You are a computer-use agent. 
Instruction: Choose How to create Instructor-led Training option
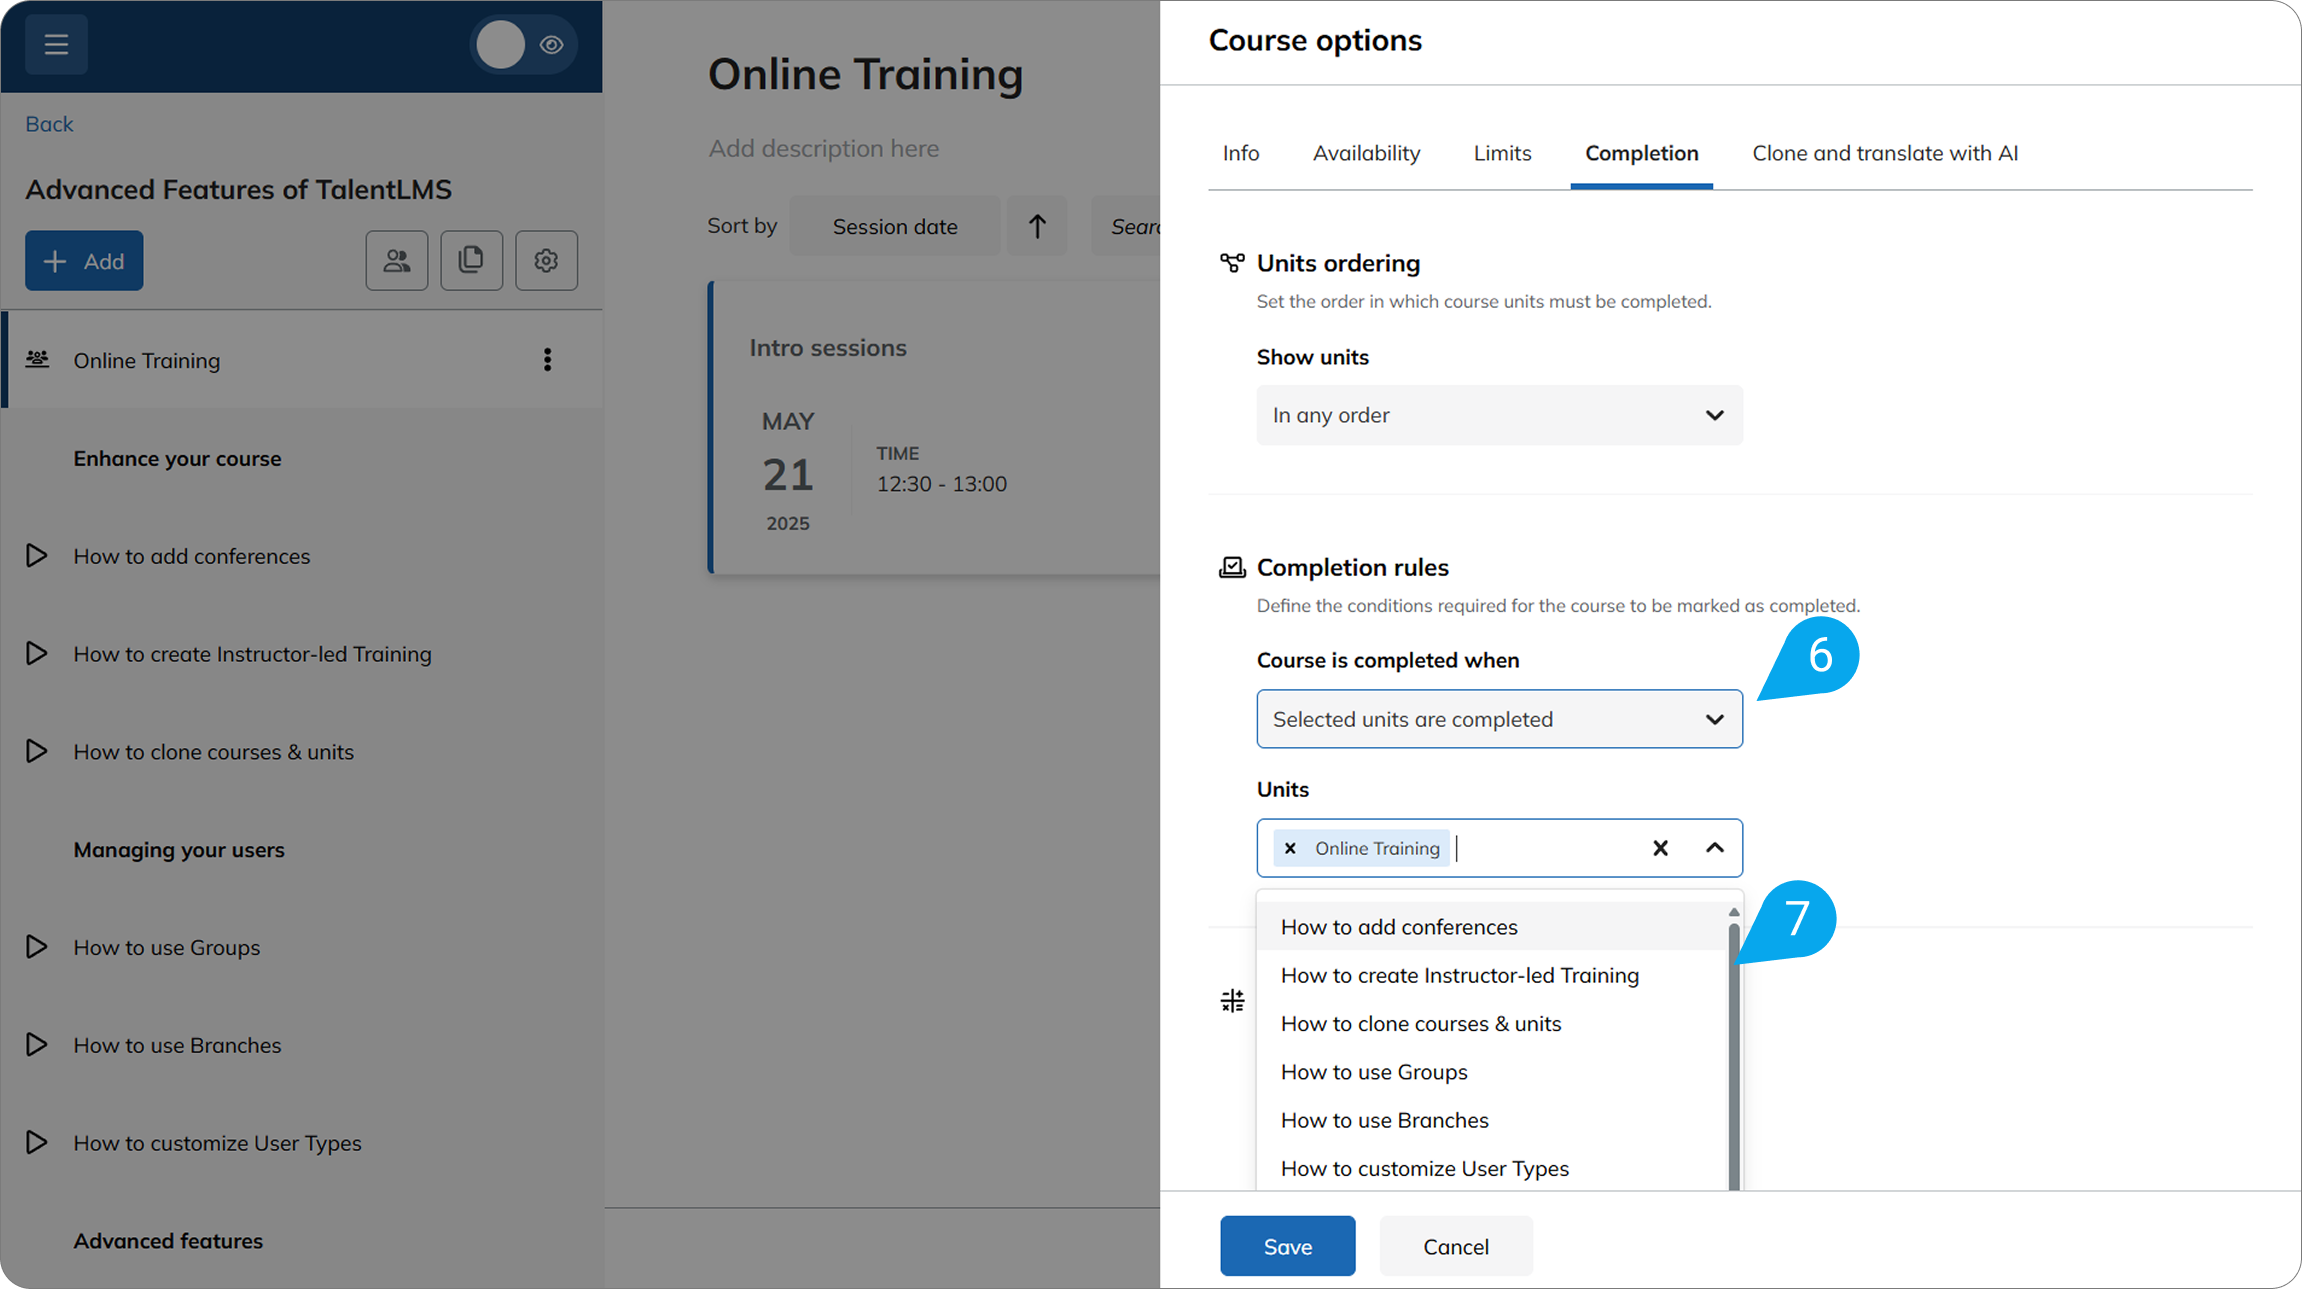click(x=1492, y=975)
